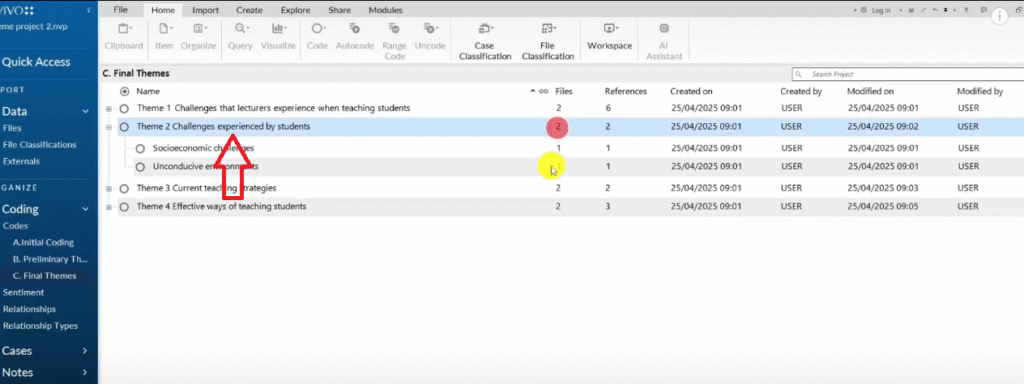Expand Theme 3 Current teaching strategies
The image size is (1024, 384).
(x=109, y=189)
